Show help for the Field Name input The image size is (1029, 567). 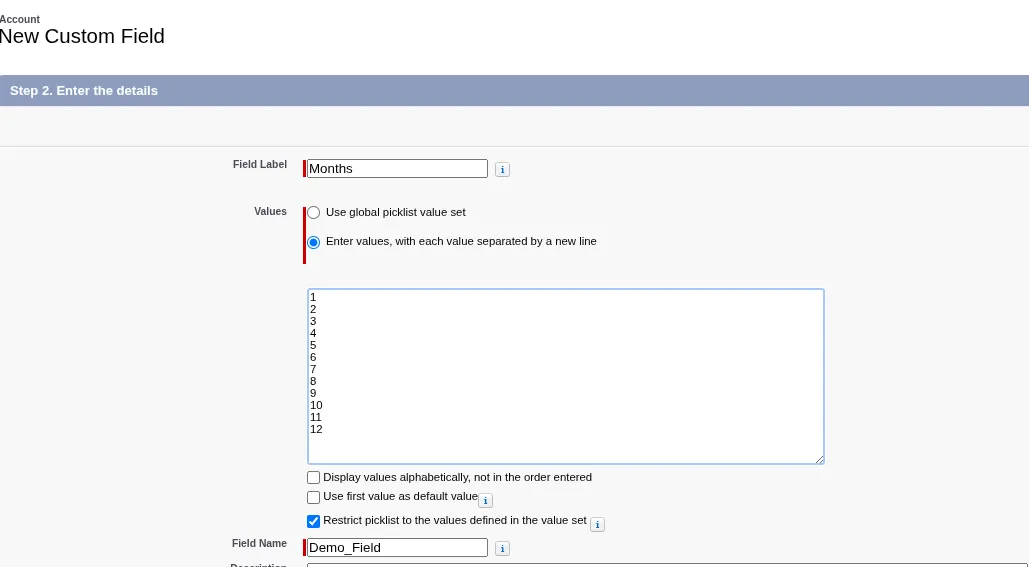pos(502,548)
